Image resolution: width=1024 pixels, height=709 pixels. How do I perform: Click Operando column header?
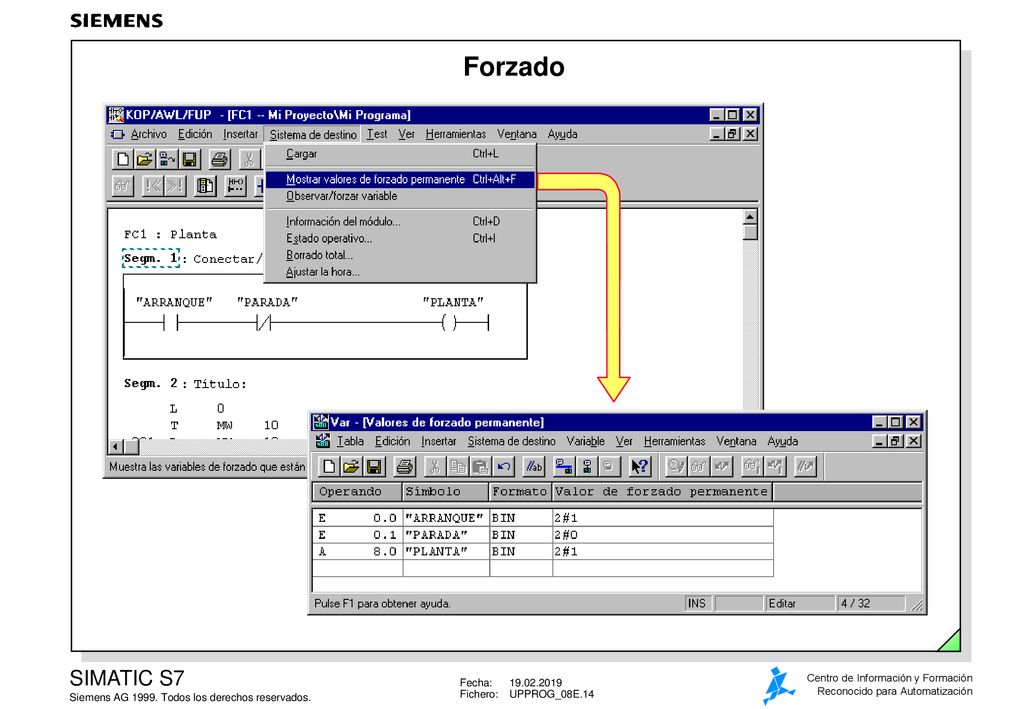[x=357, y=492]
